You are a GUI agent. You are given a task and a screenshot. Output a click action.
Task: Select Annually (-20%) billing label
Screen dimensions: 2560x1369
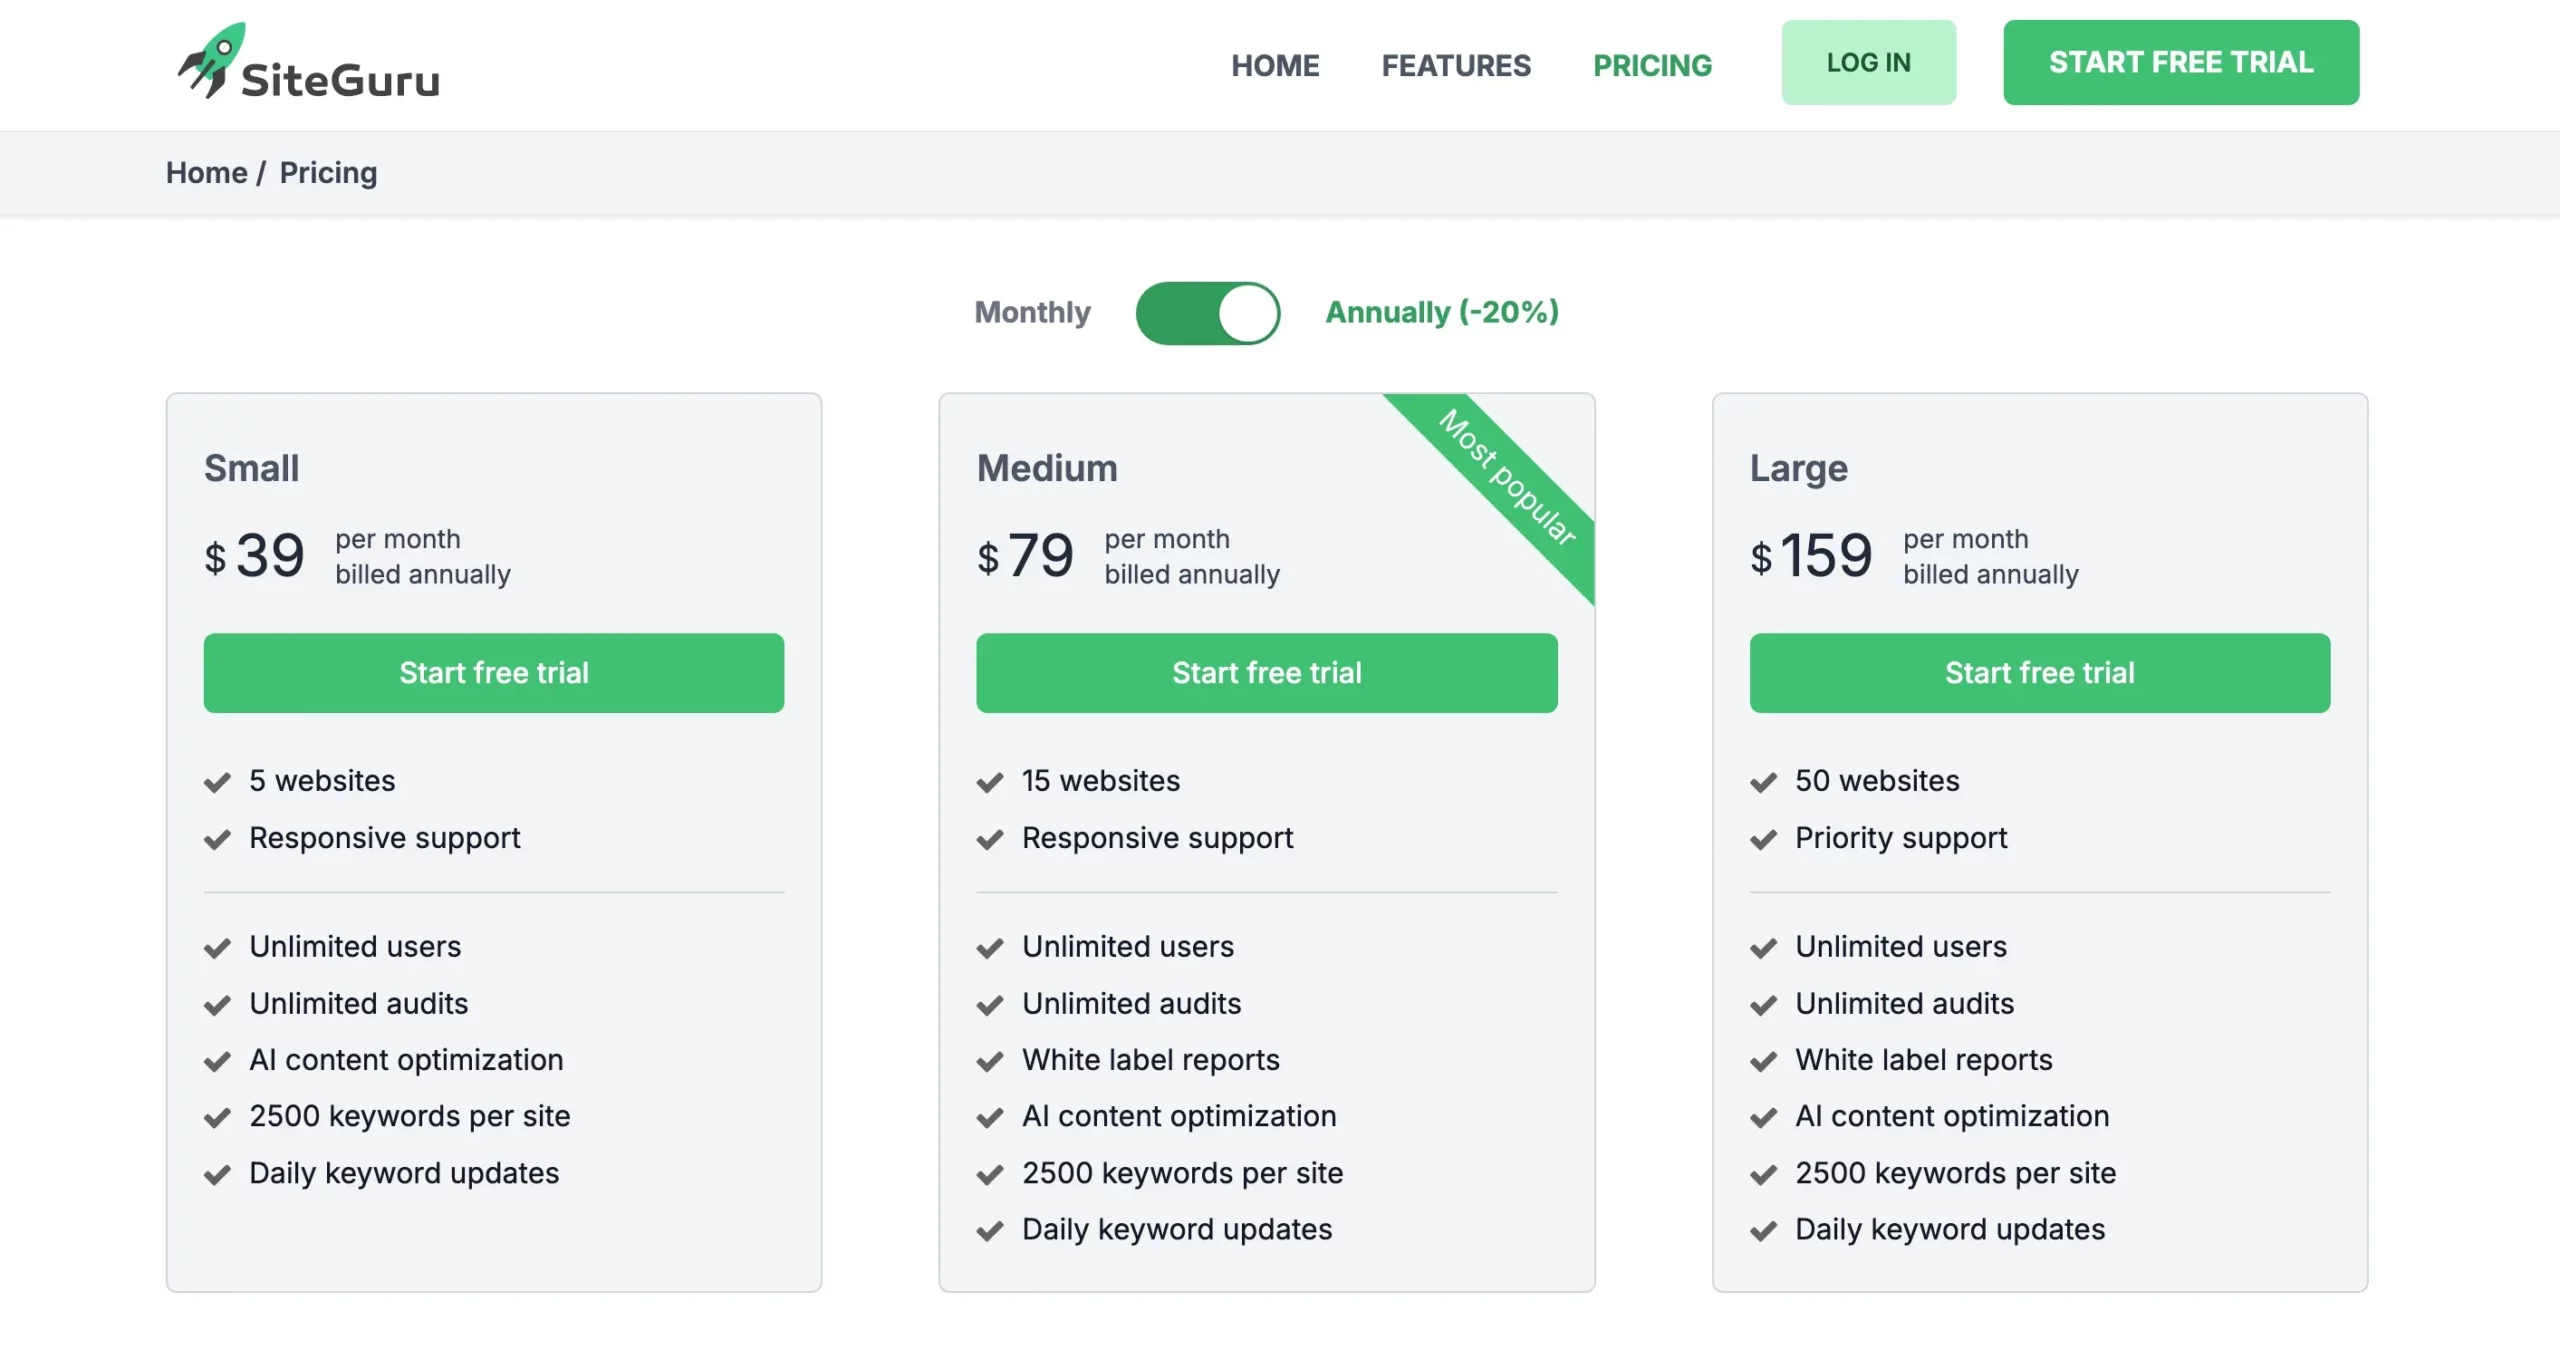tap(1442, 312)
